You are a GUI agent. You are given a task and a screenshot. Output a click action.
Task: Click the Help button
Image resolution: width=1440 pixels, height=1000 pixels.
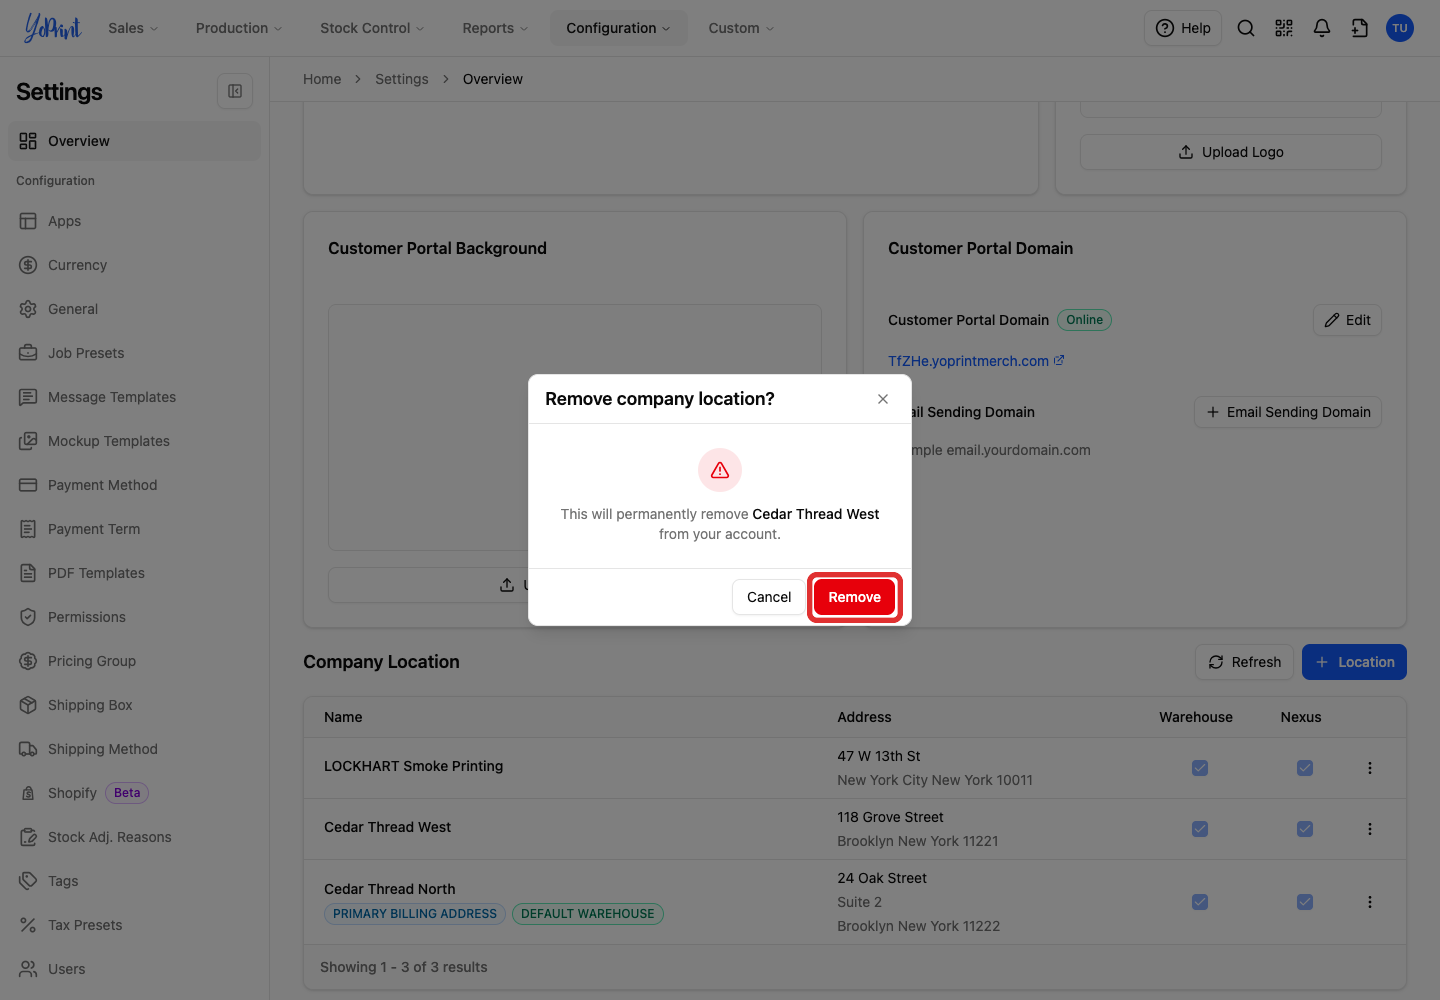pyautogui.click(x=1183, y=28)
